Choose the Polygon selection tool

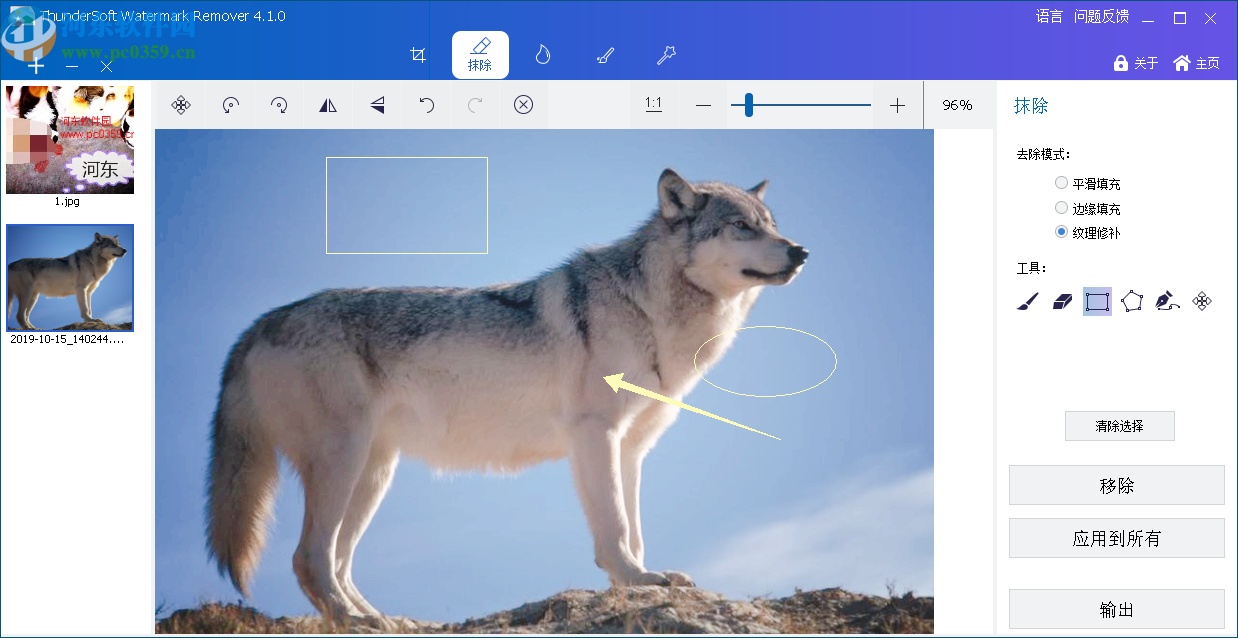(1131, 301)
